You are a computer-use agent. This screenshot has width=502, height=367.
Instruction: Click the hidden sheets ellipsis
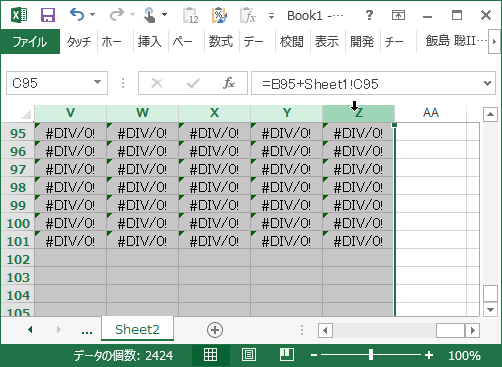(x=87, y=331)
